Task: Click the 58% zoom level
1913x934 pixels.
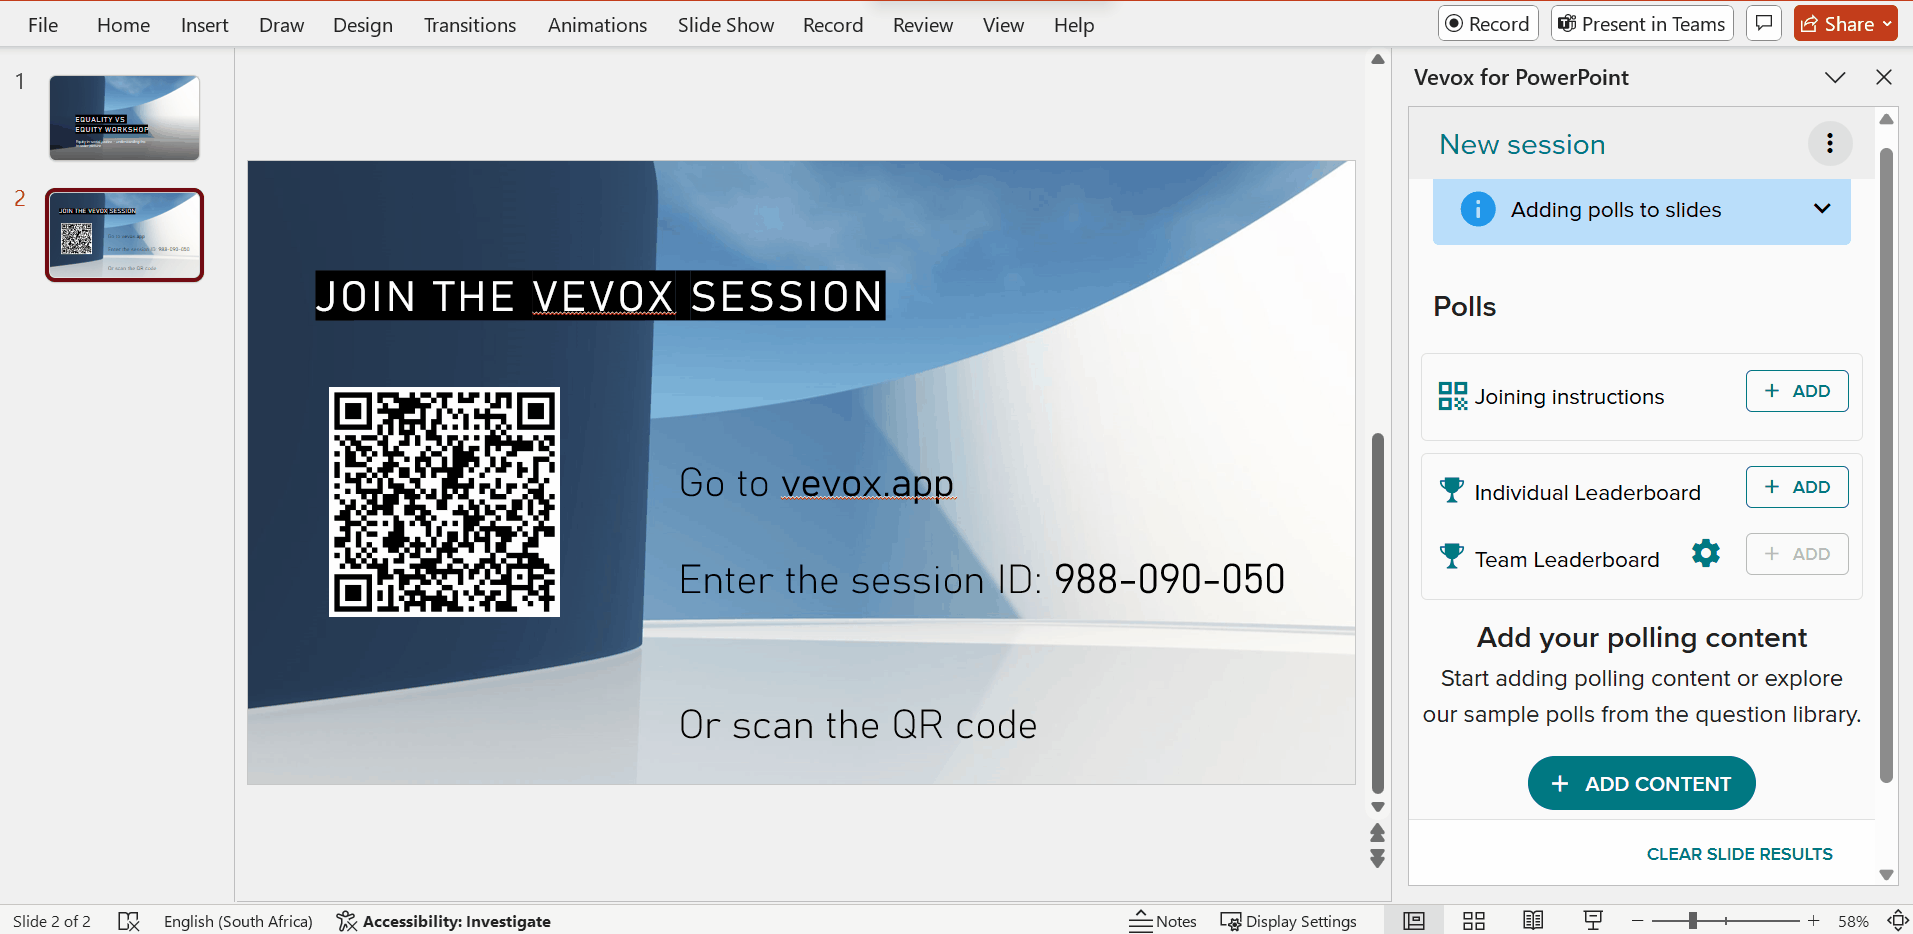Action: coord(1853,921)
